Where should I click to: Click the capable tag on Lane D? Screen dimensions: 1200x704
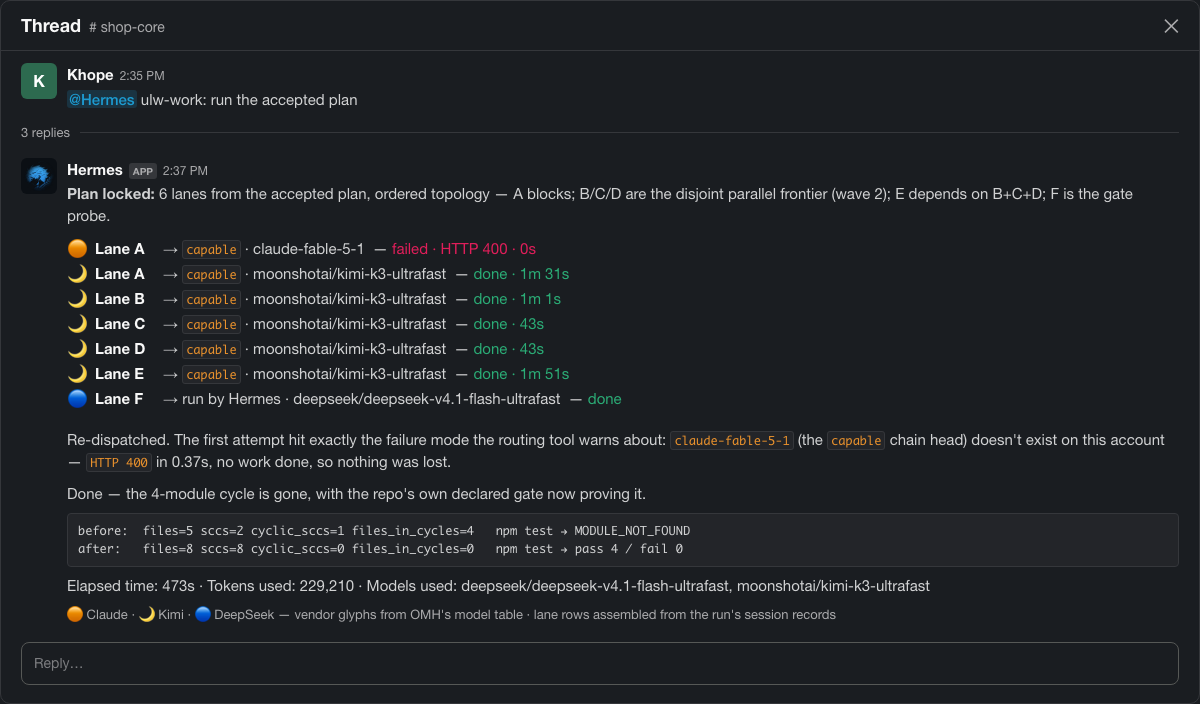[211, 349]
